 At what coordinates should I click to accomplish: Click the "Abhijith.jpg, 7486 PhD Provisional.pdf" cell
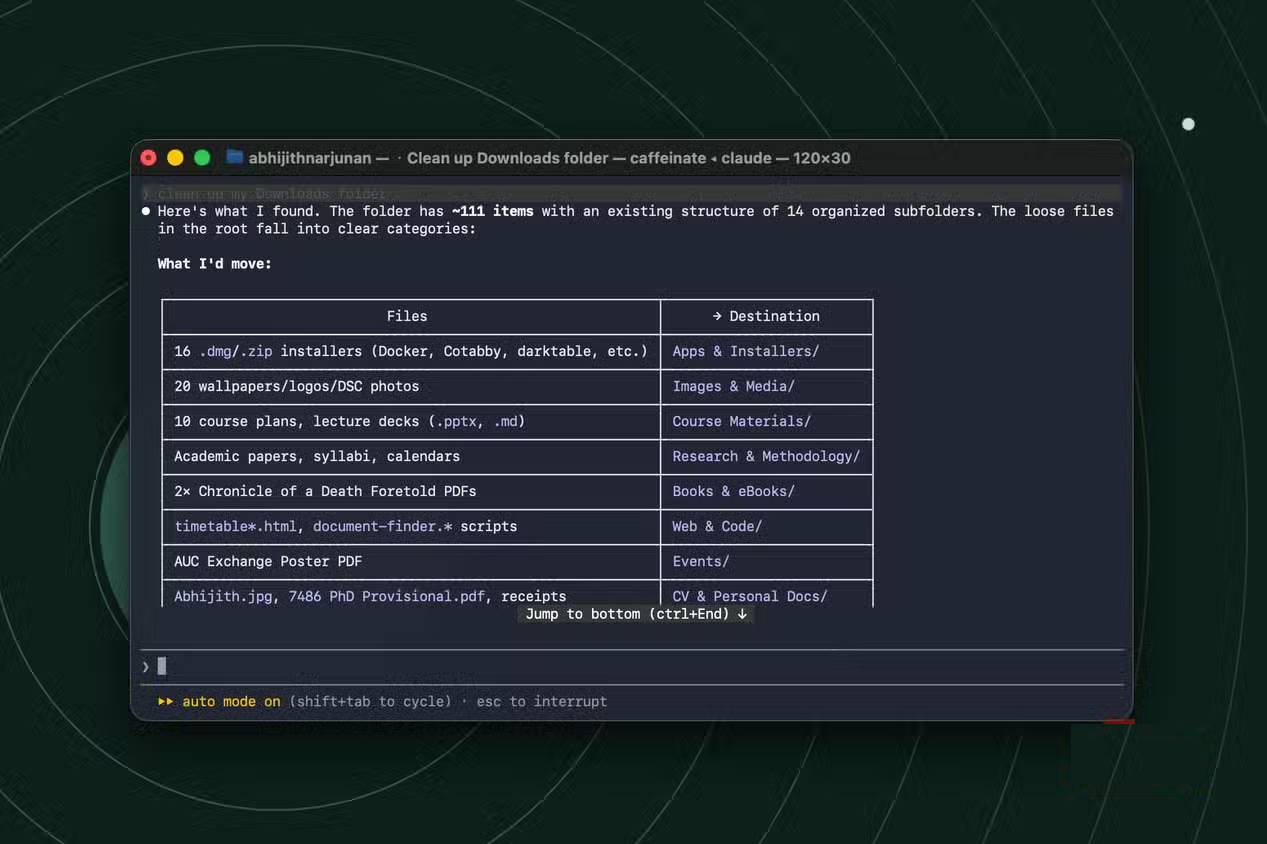coord(411,594)
